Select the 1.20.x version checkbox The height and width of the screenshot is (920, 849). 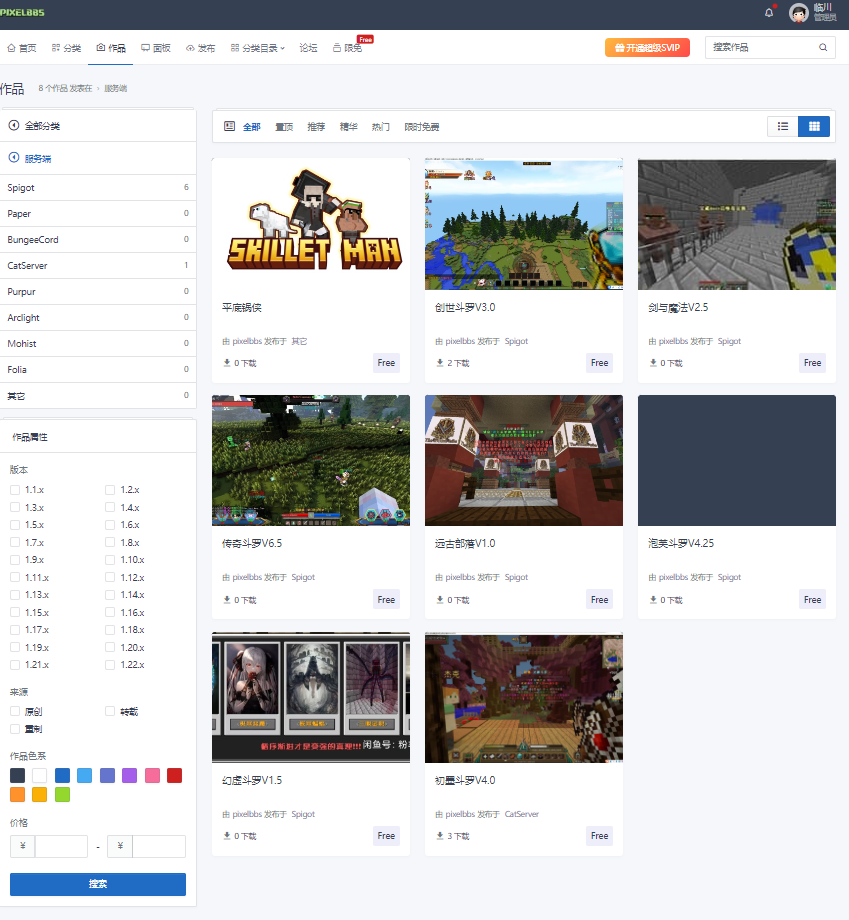point(110,647)
